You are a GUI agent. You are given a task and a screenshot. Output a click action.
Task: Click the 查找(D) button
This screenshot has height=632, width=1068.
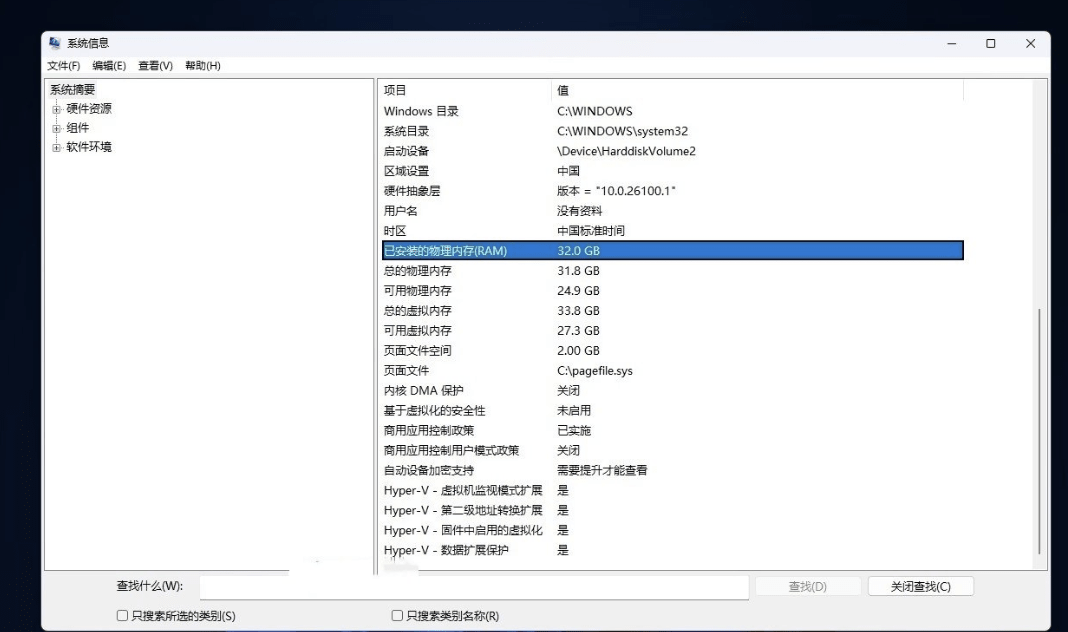pyautogui.click(x=807, y=587)
